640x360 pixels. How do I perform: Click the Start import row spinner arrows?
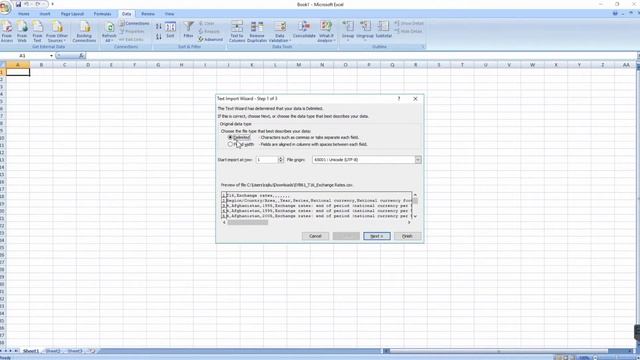pyautogui.click(x=281, y=160)
